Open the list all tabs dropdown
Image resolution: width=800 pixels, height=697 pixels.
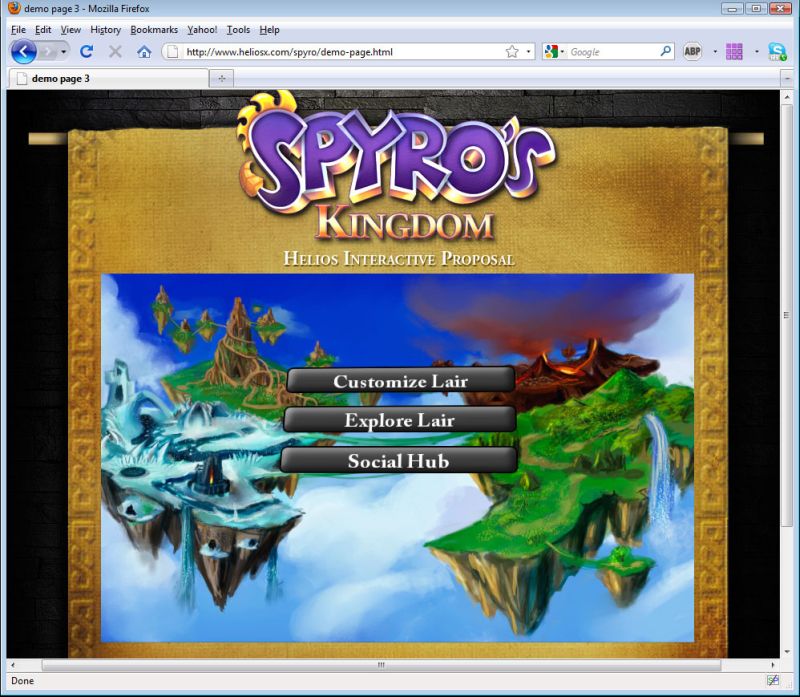[786, 79]
